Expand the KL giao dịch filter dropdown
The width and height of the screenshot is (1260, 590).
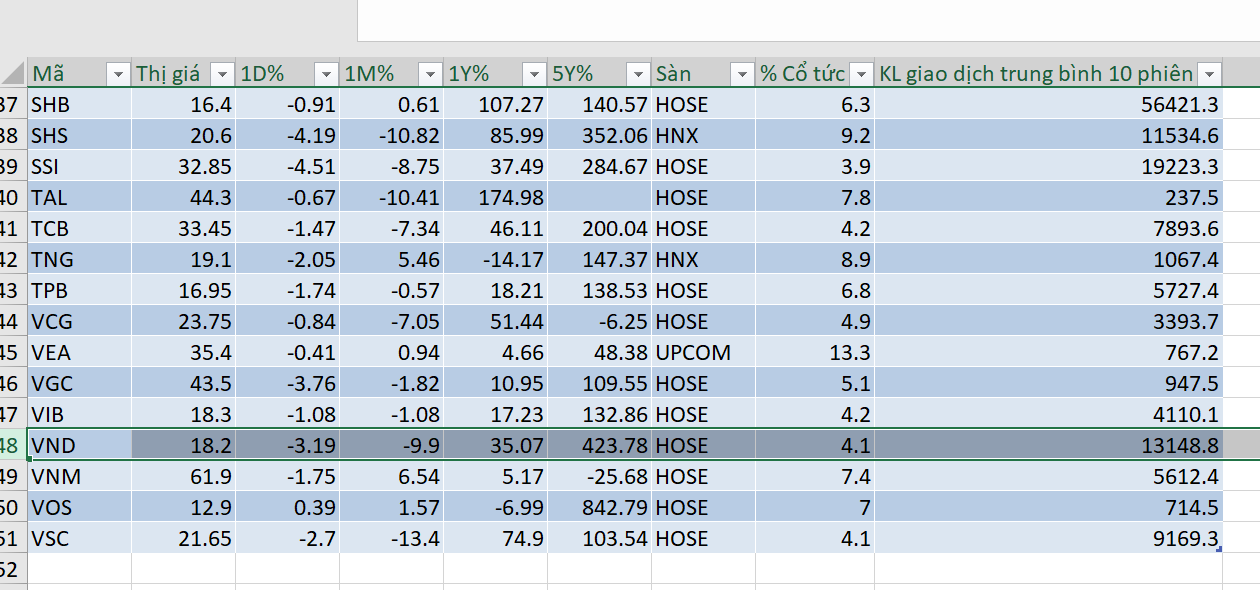coord(1210,74)
